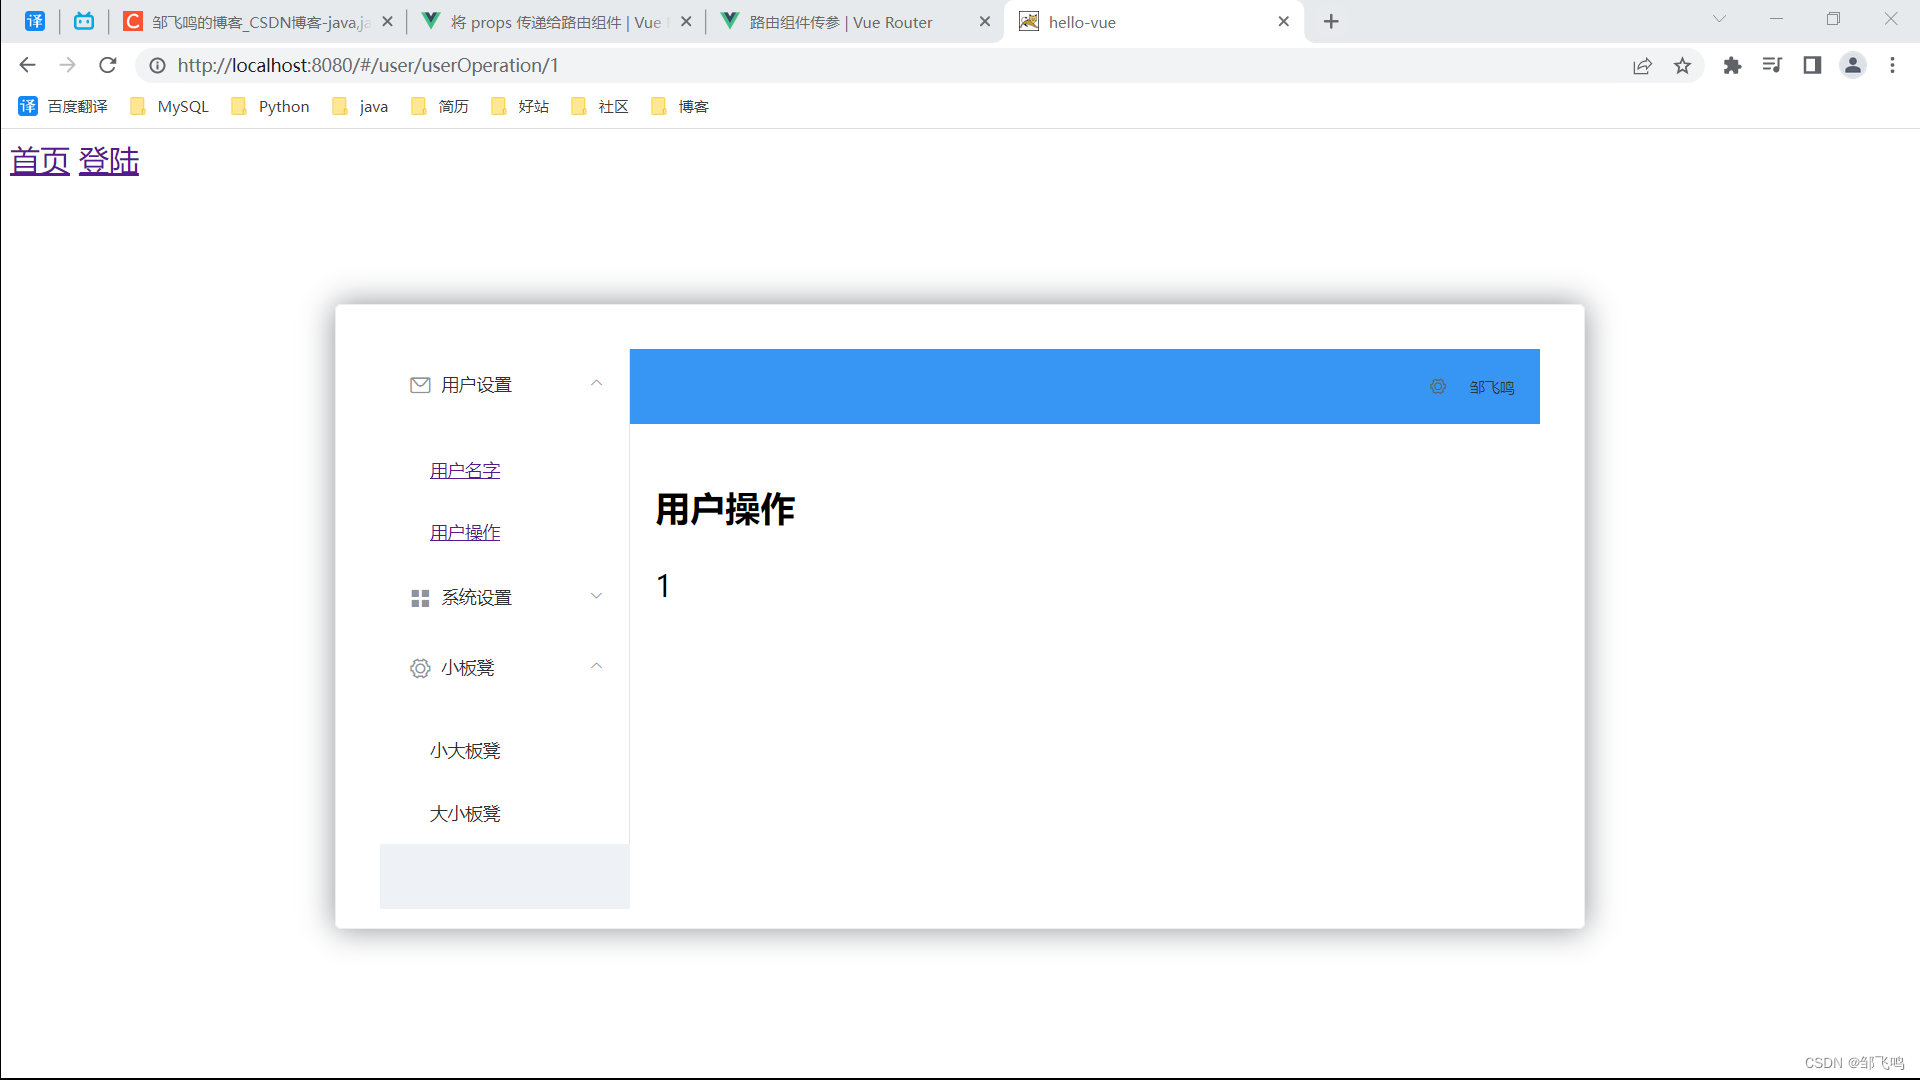Open the 简历 bookmark folder
The image size is (1920, 1080).
(x=440, y=106)
